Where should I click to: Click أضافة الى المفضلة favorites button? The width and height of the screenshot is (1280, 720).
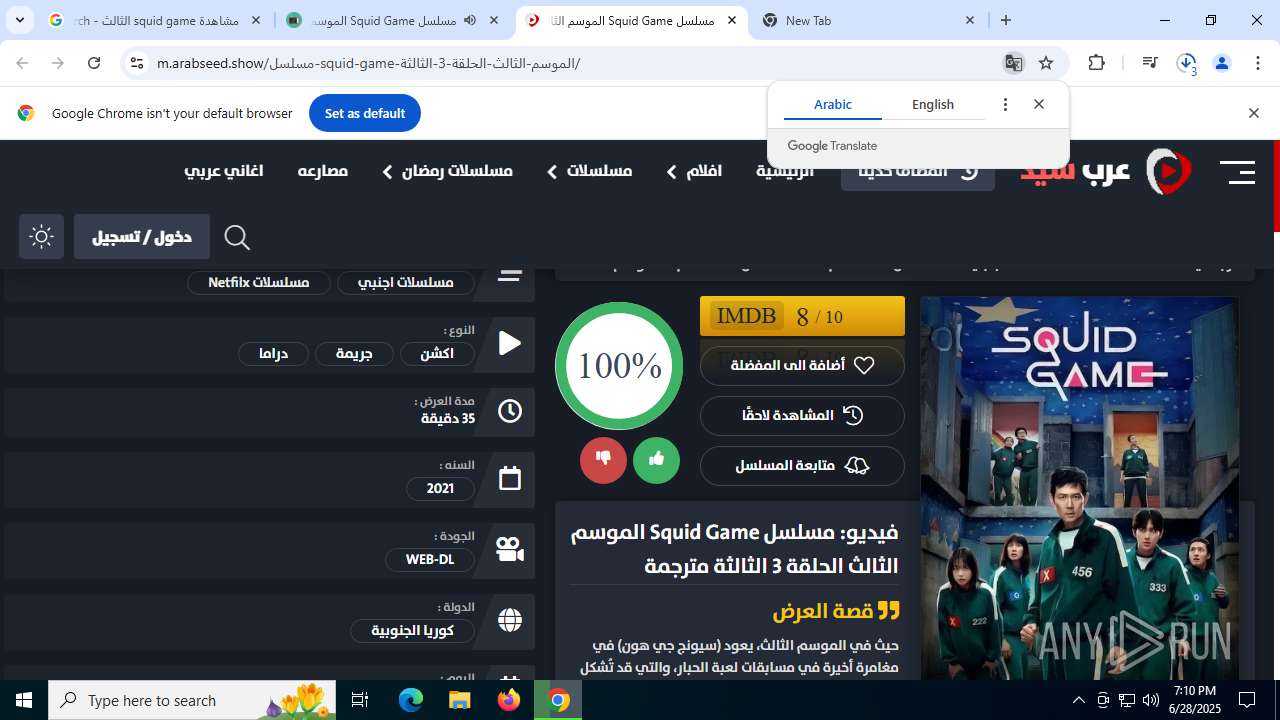point(802,365)
